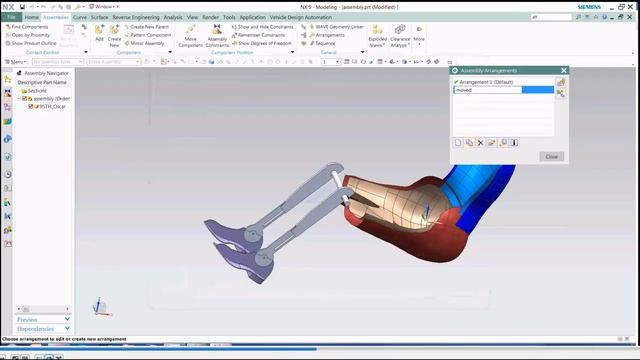Viewport: 640px width, 360px height.
Task: Click the Information icon in arrangements dialog
Action: click(514, 143)
